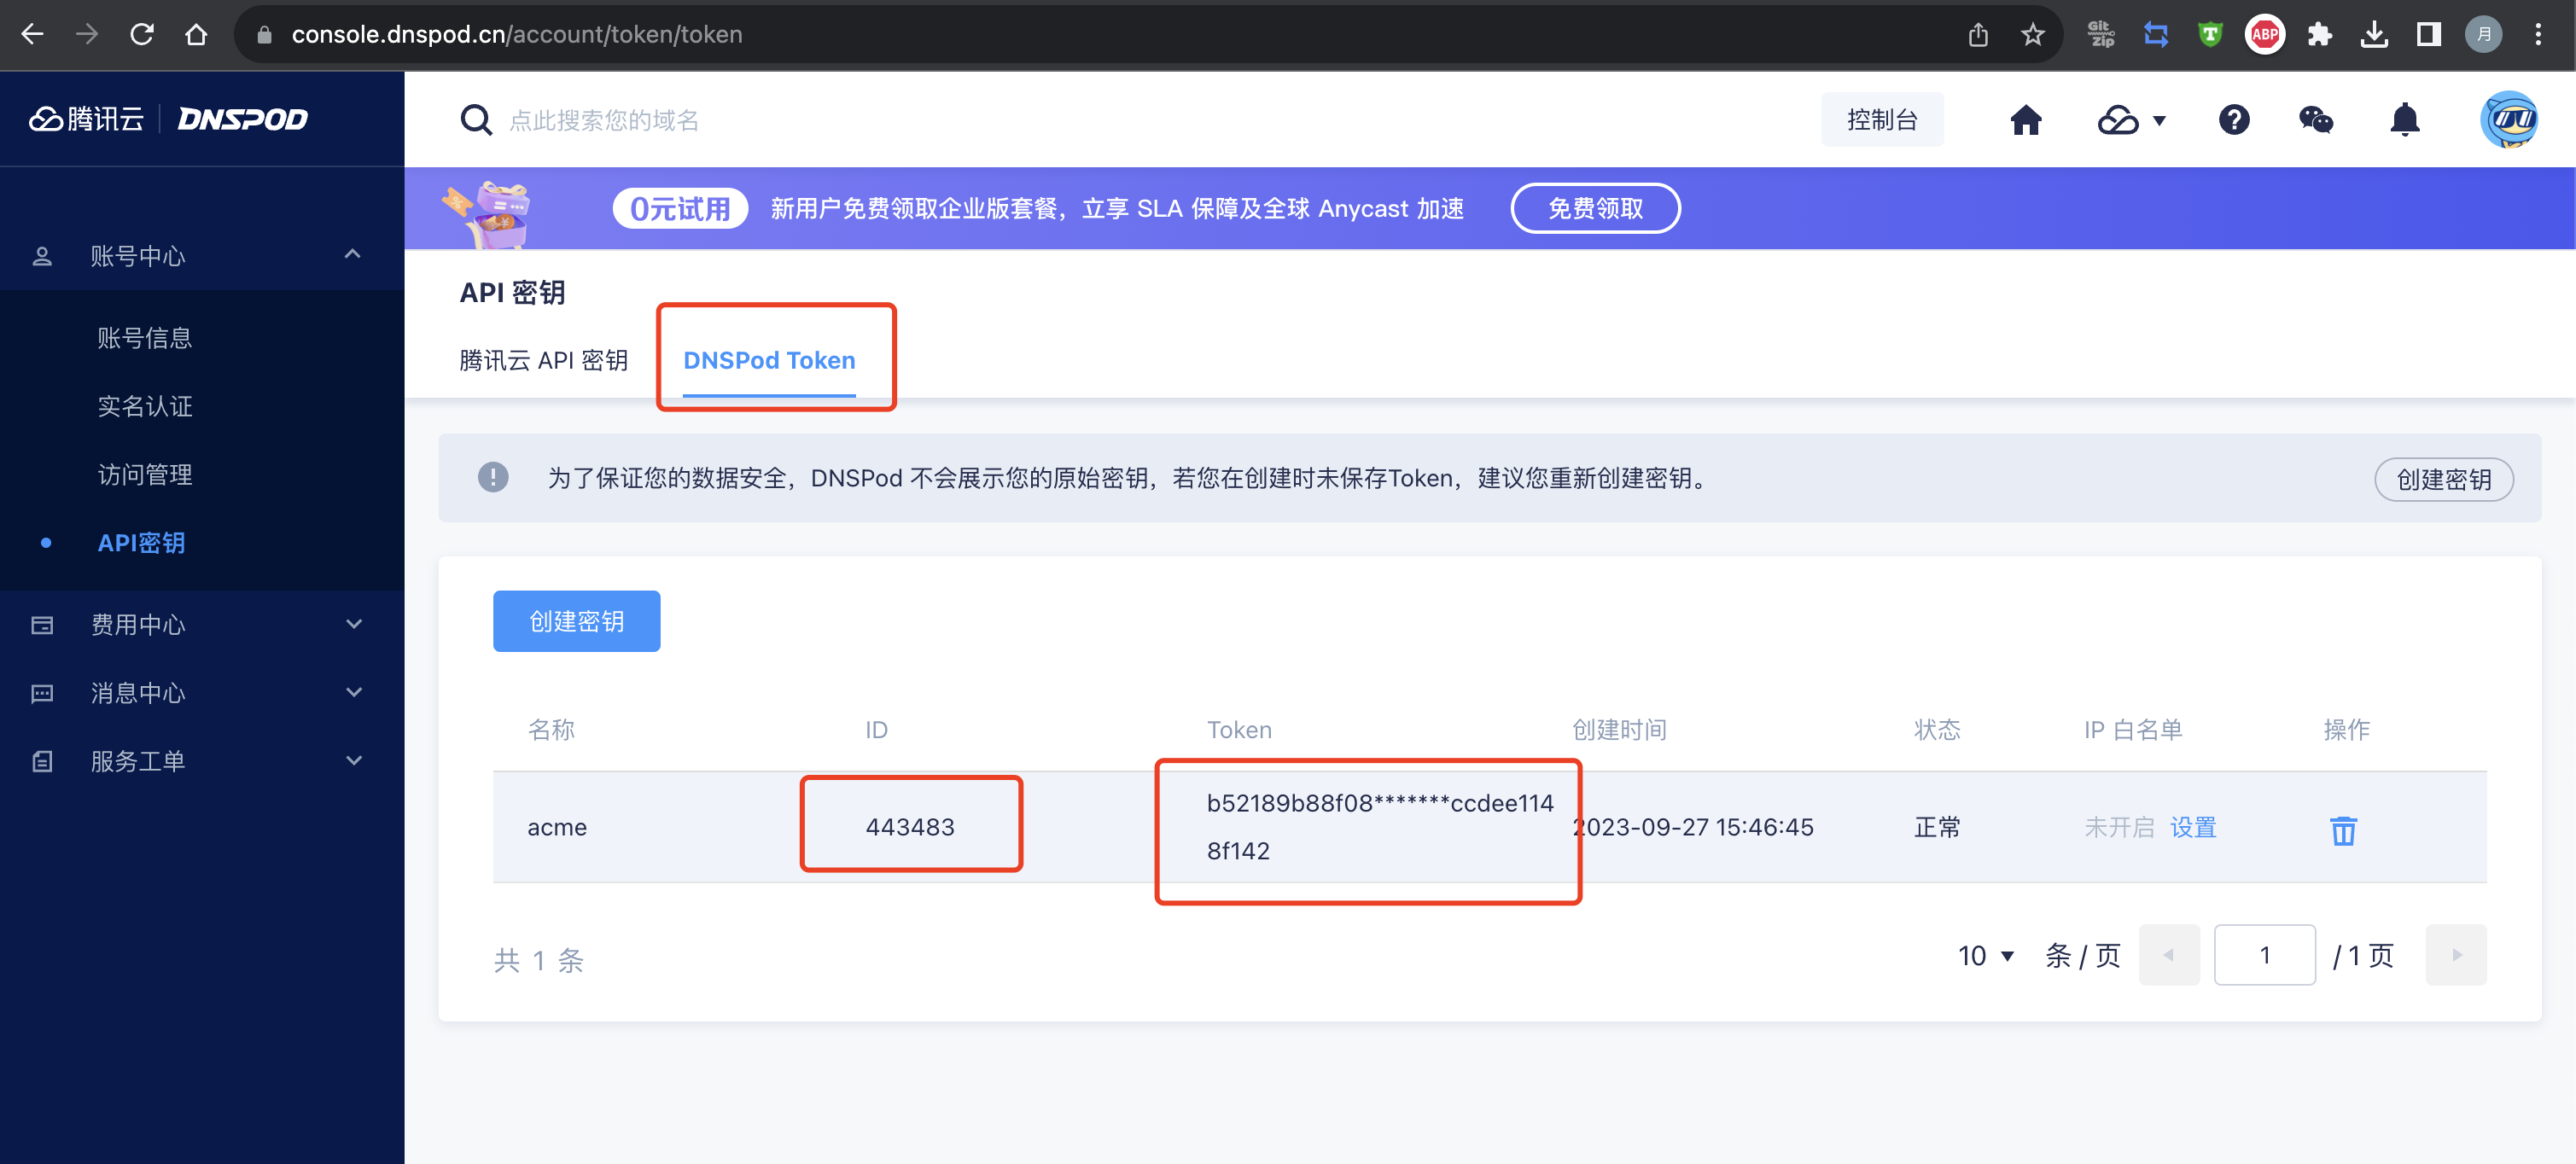
Task: Click the domain search magnifier icon
Action: click(x=476, y=120)
